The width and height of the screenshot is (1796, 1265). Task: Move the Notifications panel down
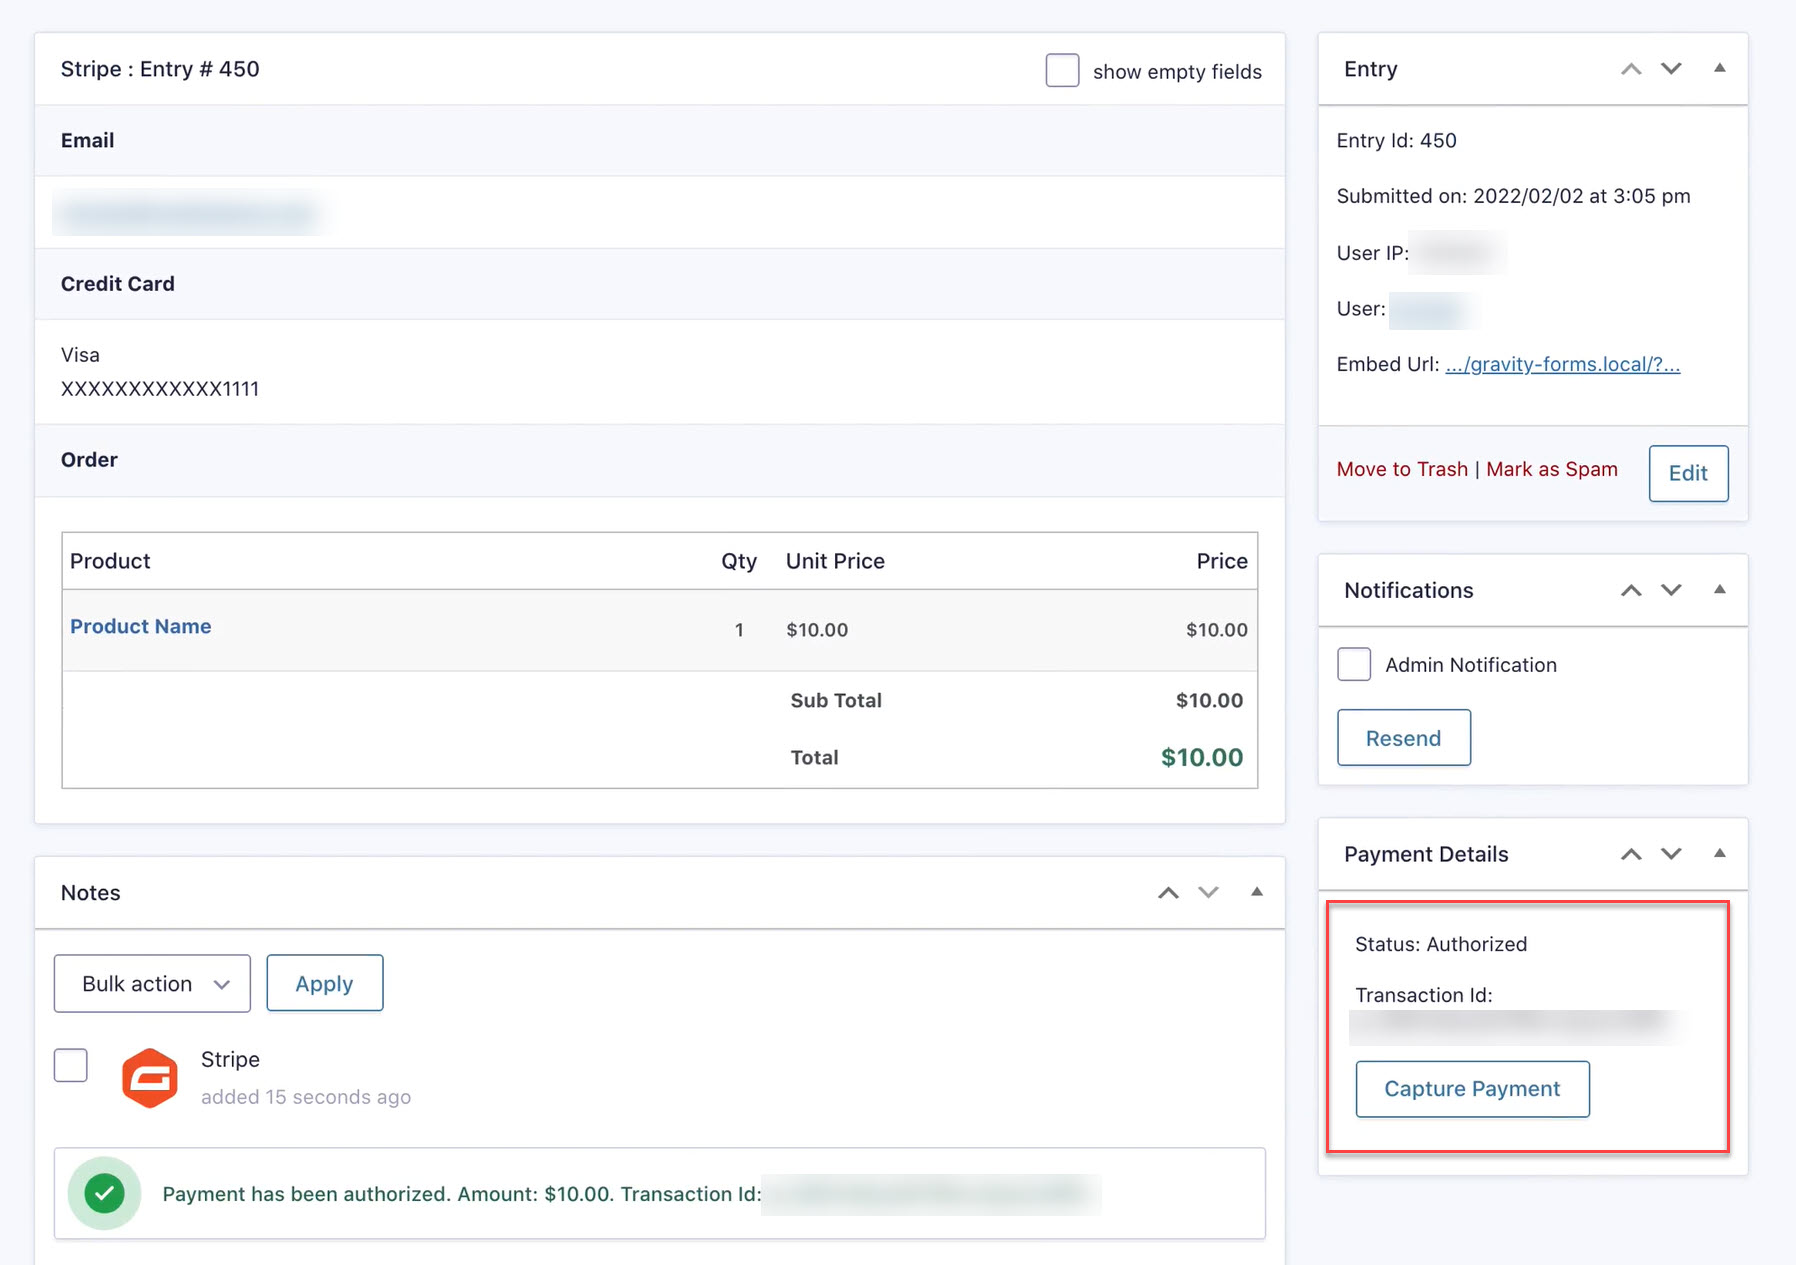point(1671,590)
